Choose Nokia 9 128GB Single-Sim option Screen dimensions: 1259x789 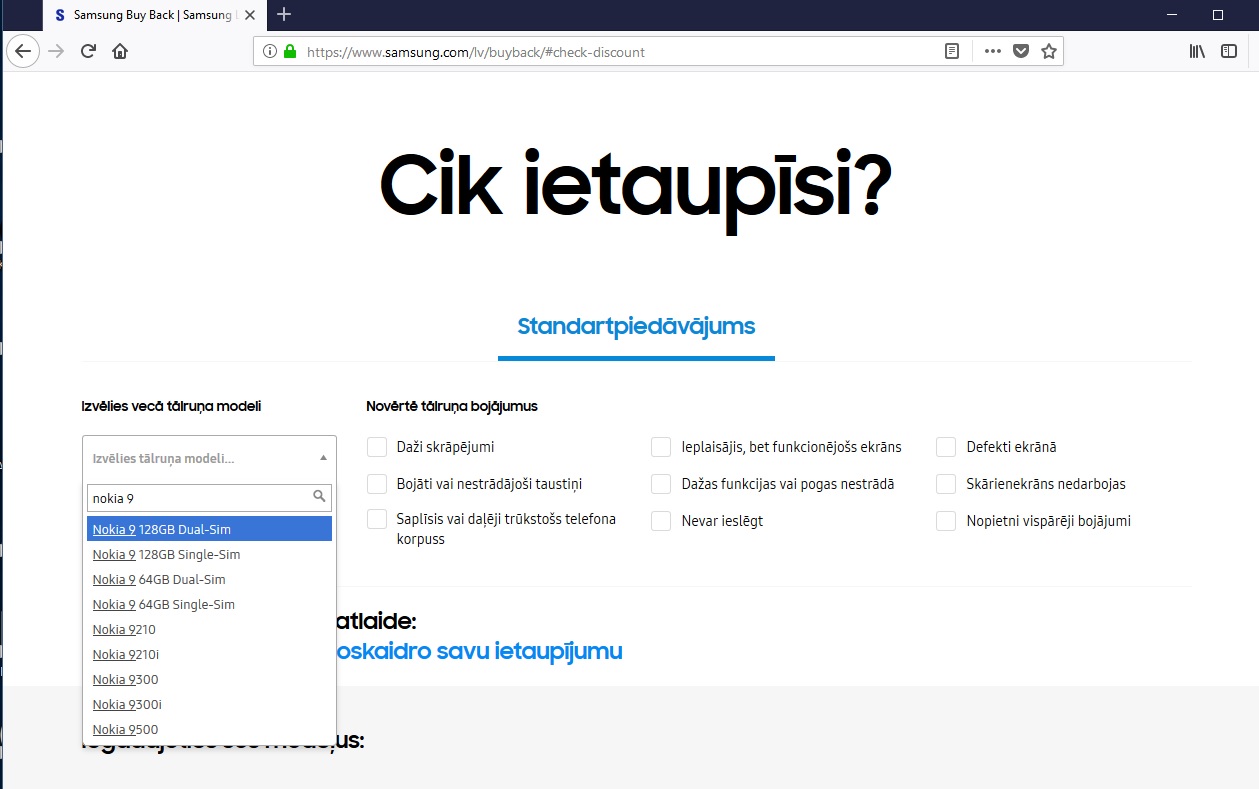(x=209, y=554)
